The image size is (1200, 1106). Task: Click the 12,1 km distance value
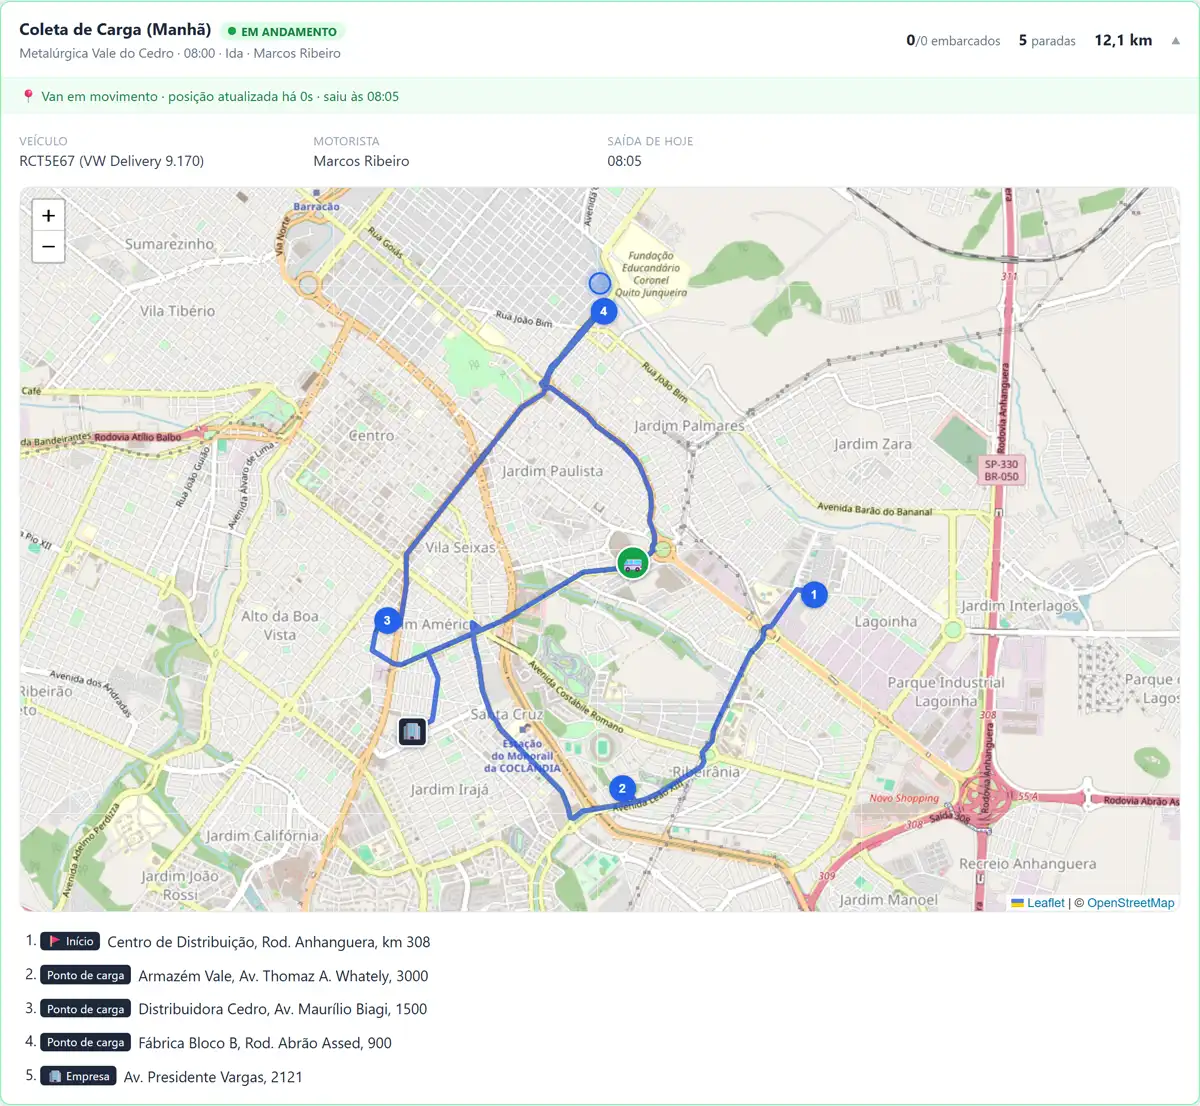1123,40
